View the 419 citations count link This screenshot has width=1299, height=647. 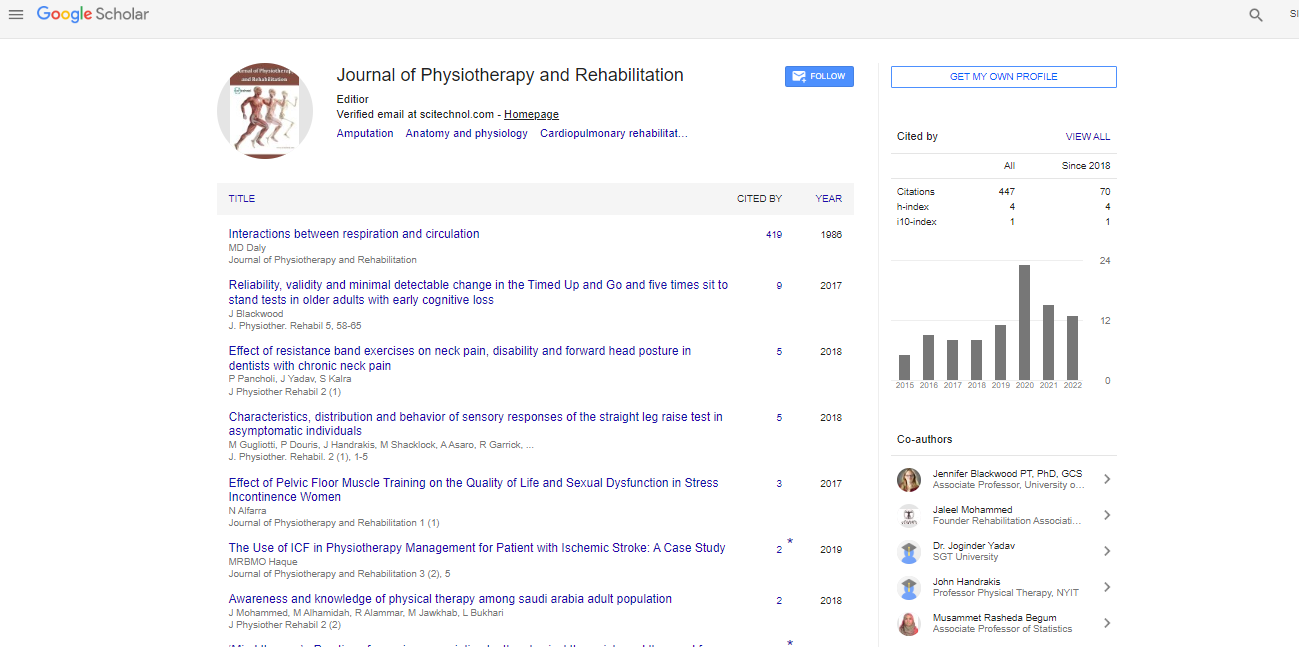(x=774, y=235)
